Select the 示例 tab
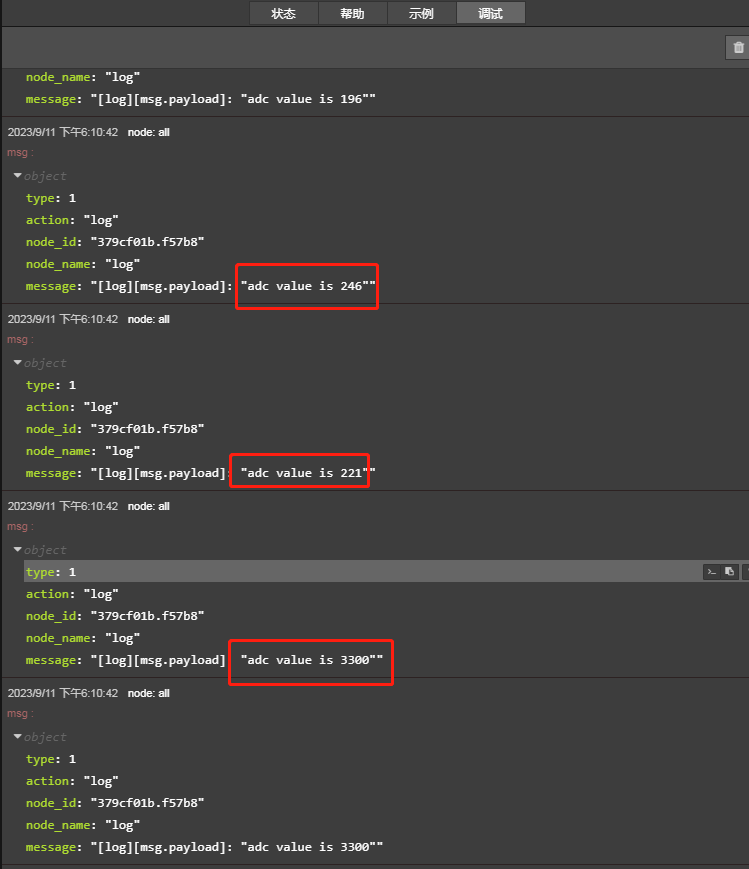 421,14
